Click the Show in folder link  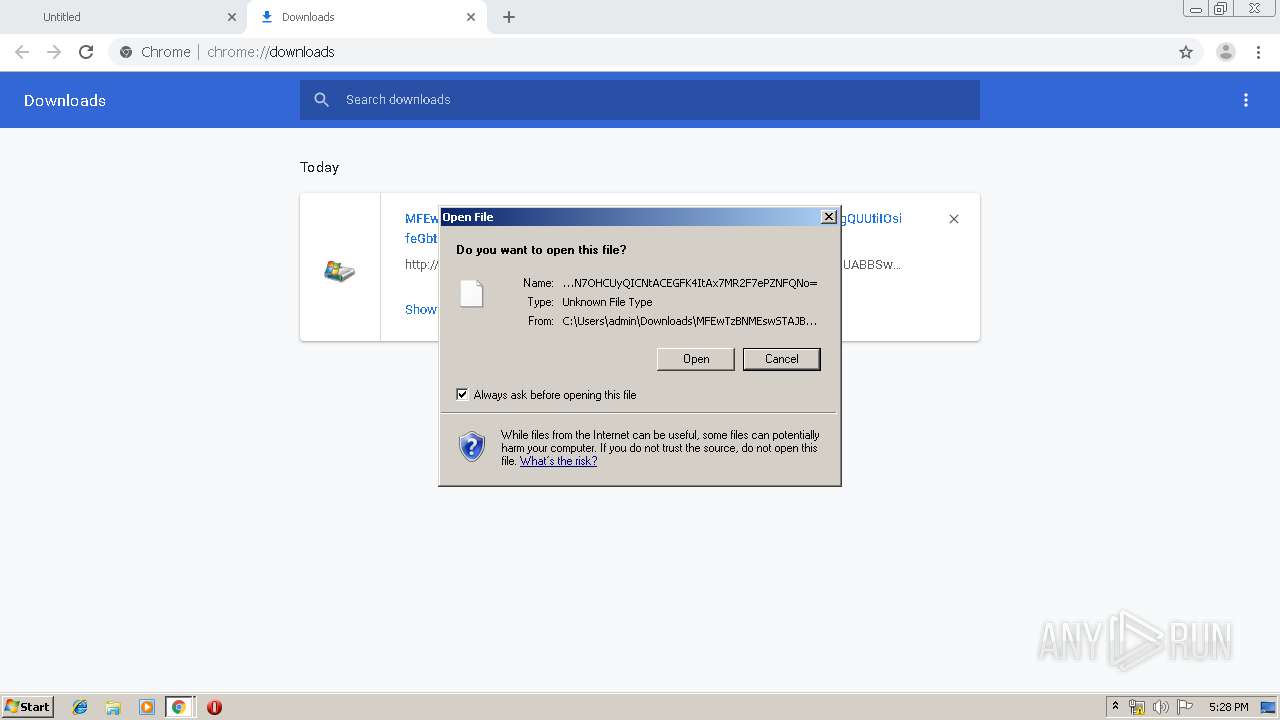point(421,309)
